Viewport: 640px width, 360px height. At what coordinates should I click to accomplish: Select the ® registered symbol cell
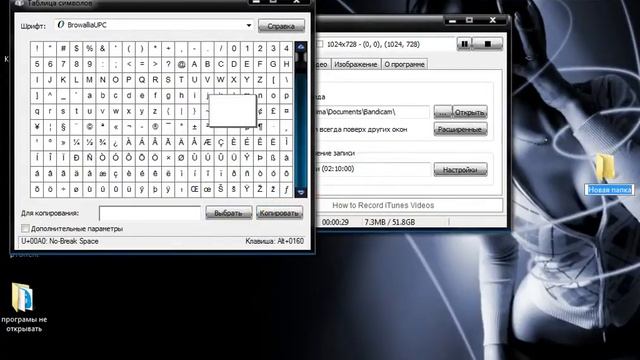[x=155, y=127]
